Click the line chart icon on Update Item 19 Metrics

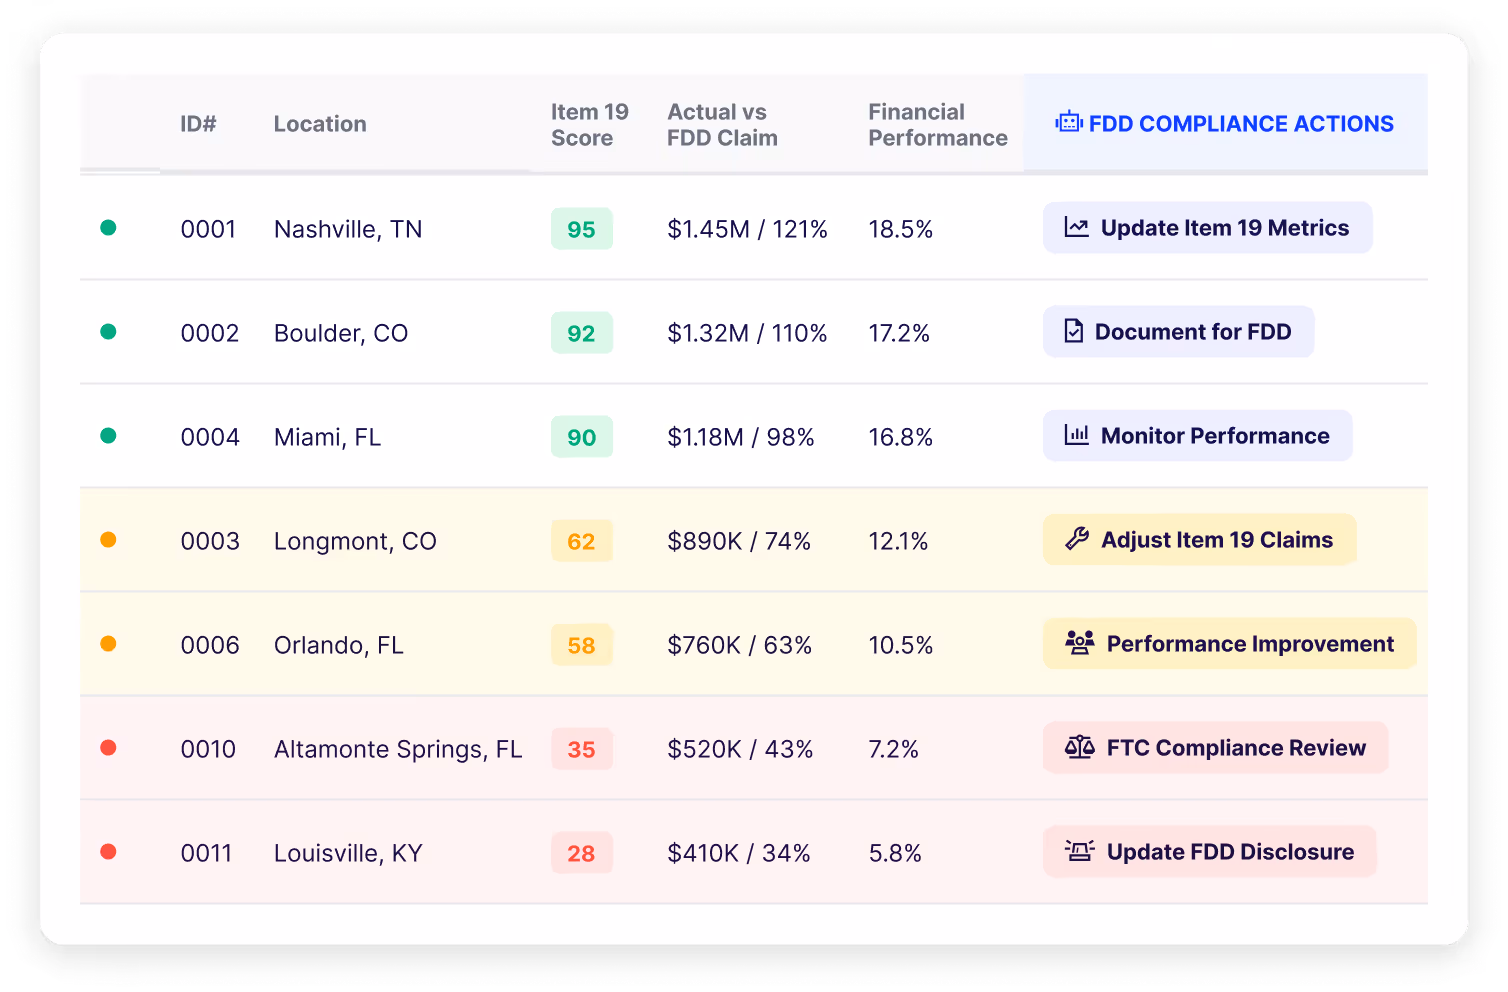(x=1076, y=228)
